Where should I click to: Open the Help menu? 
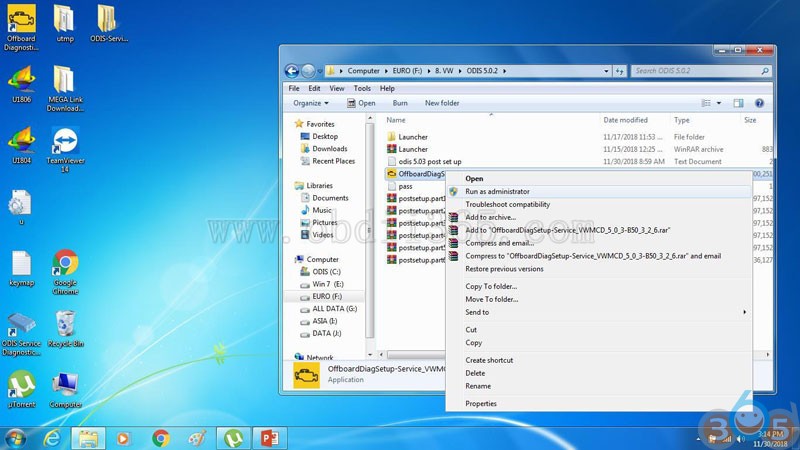click(387, 88)
